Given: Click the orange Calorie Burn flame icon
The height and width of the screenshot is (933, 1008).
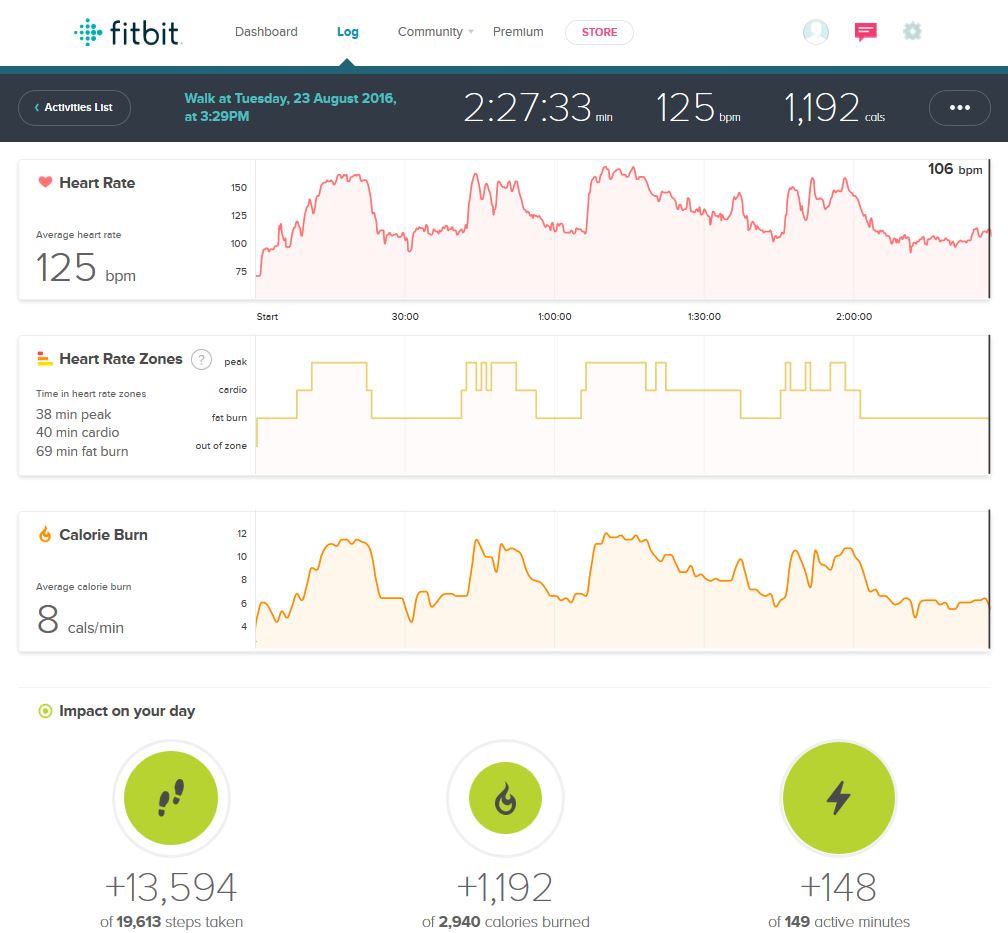Looking at the screenshot, I should pos(45,535).
